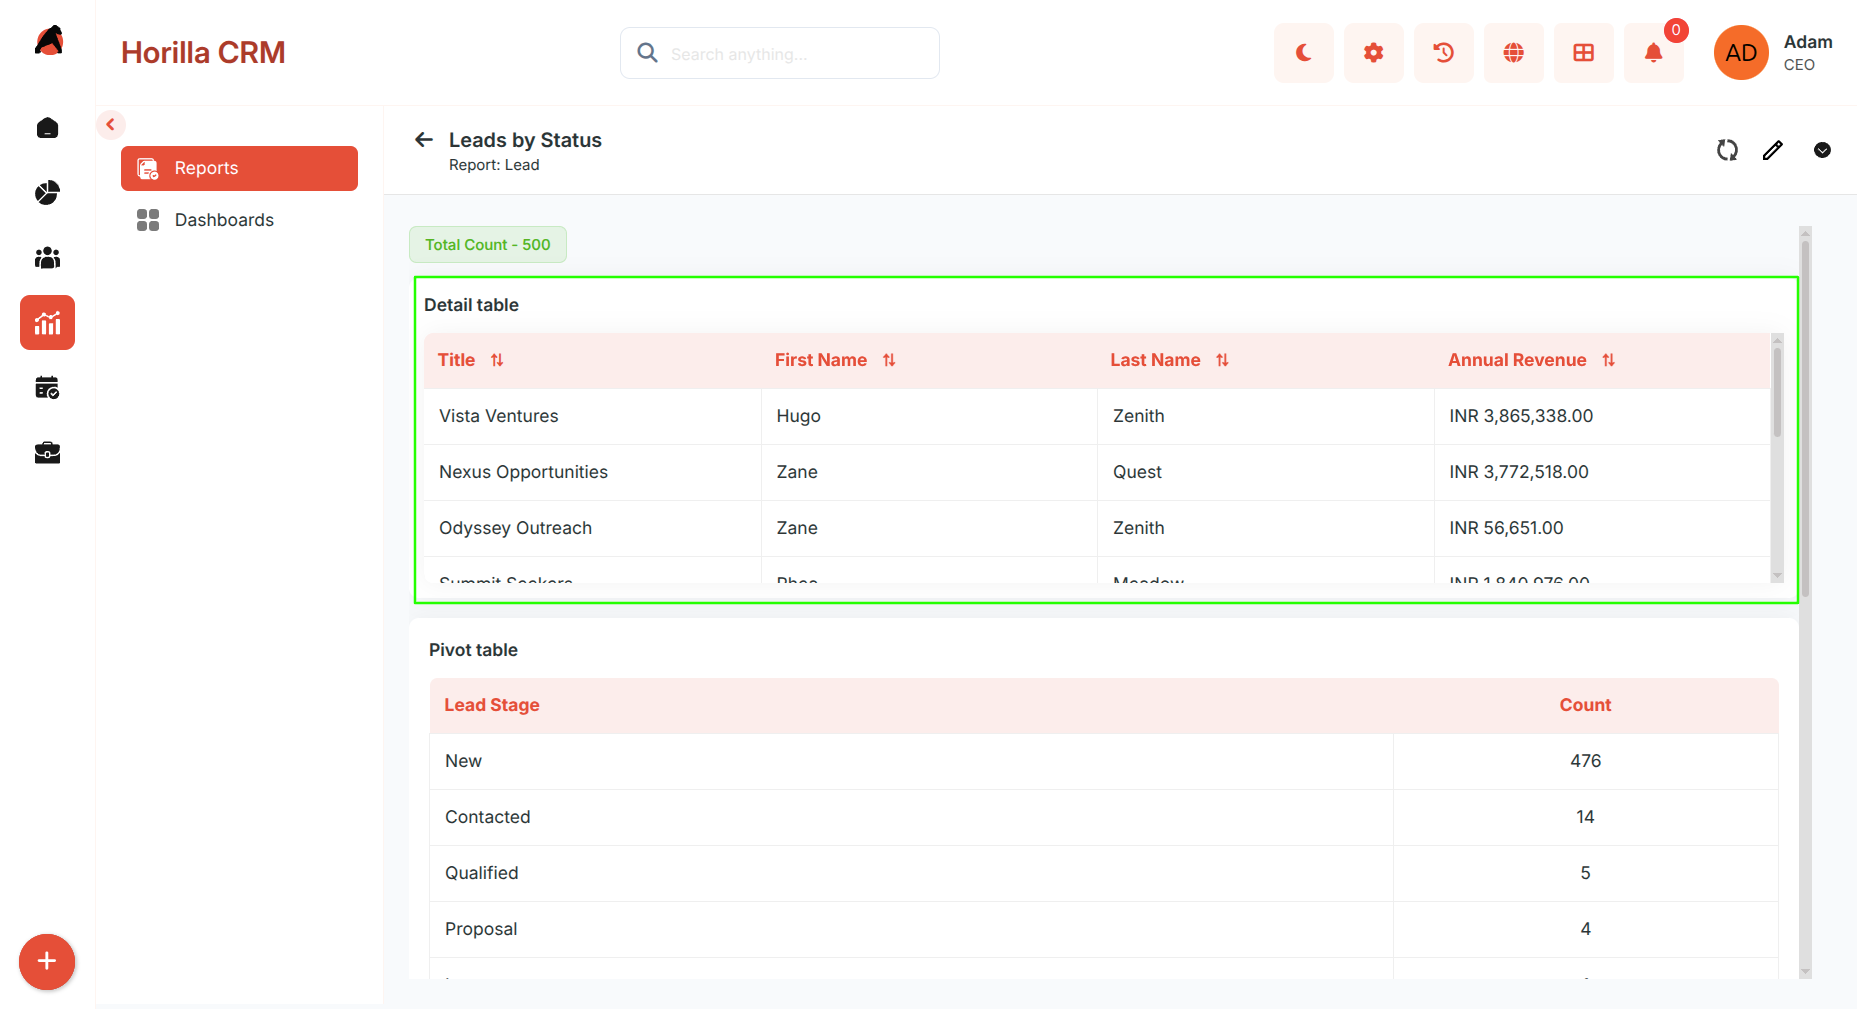Image resolution: width=1857 pixels, height=1009 pixels.
Task: Open settings via the gear icon
Action: click(x=1373, y=53)
